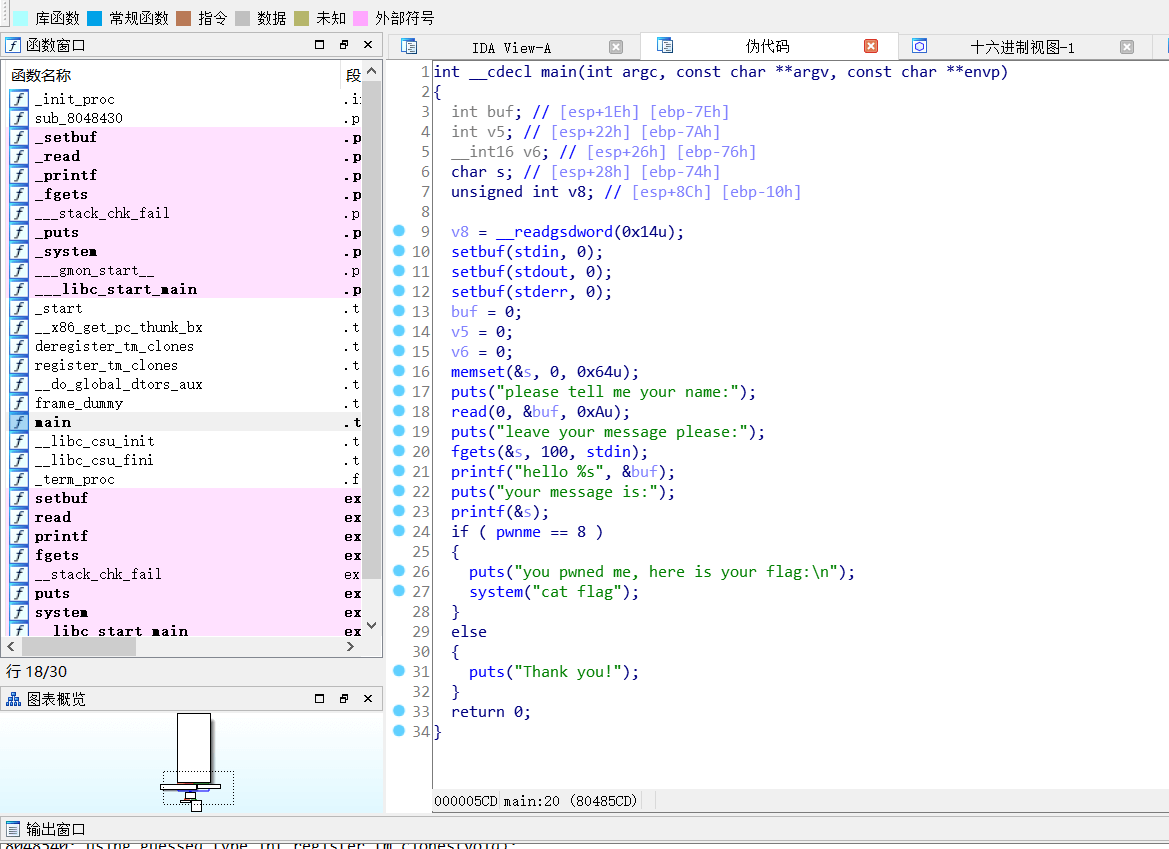
Task: Maximize the functions window panel
Action: pyautogui.click(x=320, y=45)
